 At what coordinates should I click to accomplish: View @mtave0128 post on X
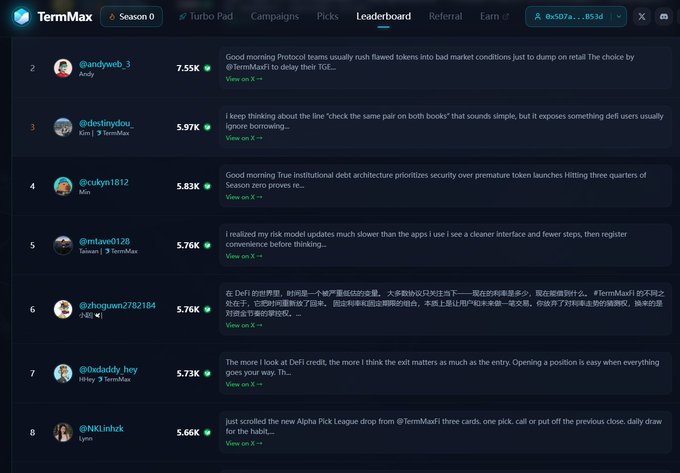(244, 256)
